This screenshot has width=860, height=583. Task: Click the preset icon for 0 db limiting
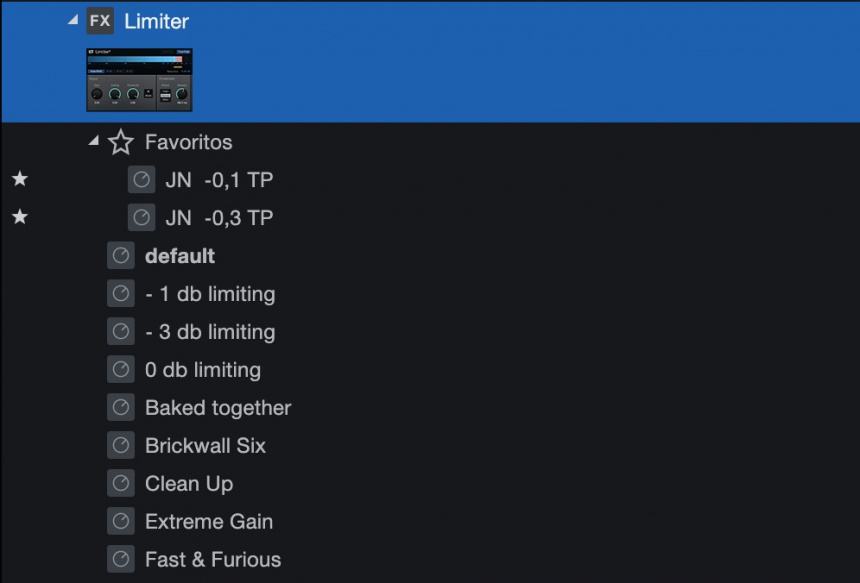pyautogui.click(x=121, y=370)
